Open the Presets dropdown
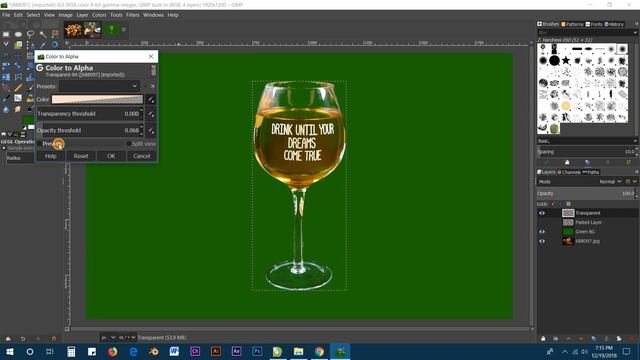640x360 pixels. (x=100, y=86)
